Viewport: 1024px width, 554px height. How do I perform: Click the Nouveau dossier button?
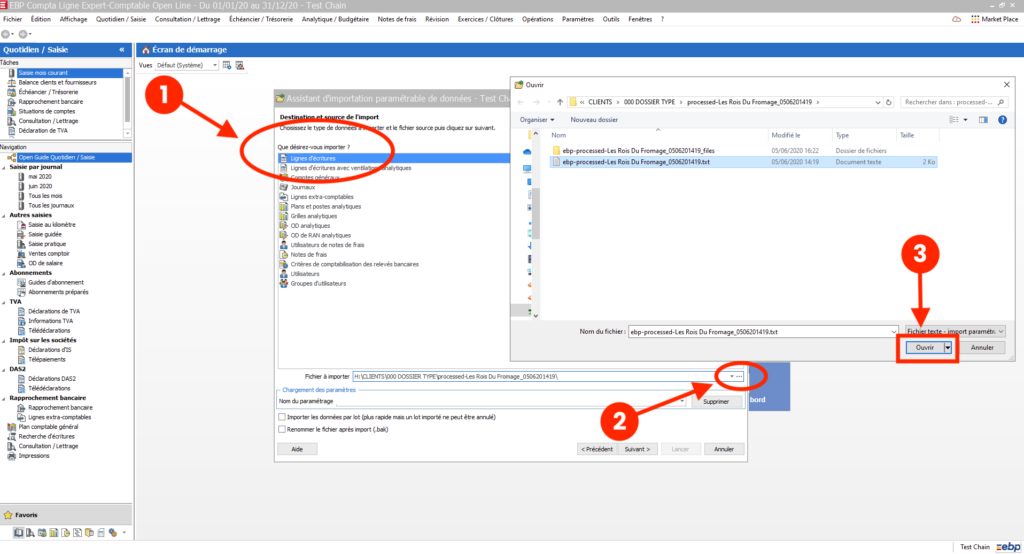tap(594, 120)
